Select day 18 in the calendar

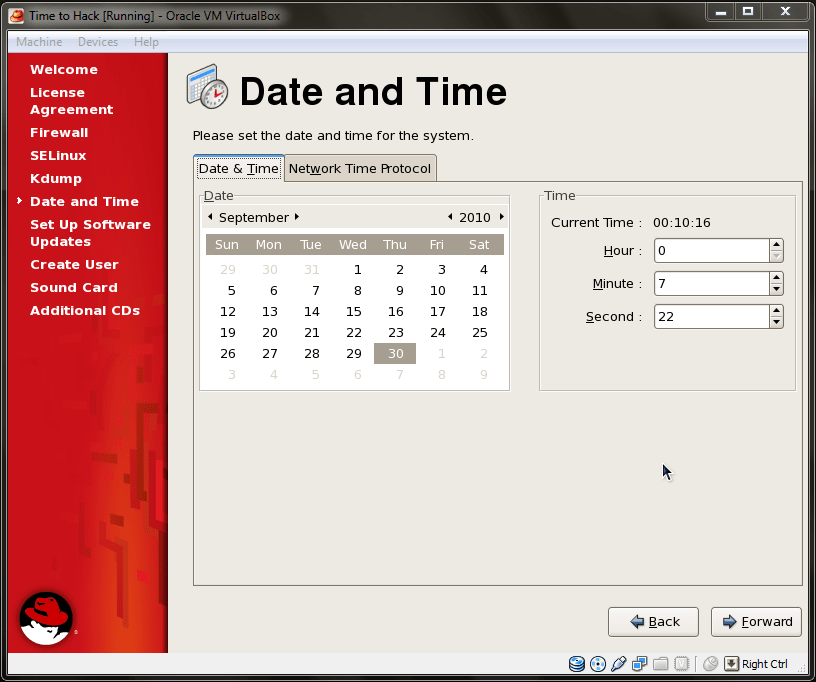pos(479,312)
